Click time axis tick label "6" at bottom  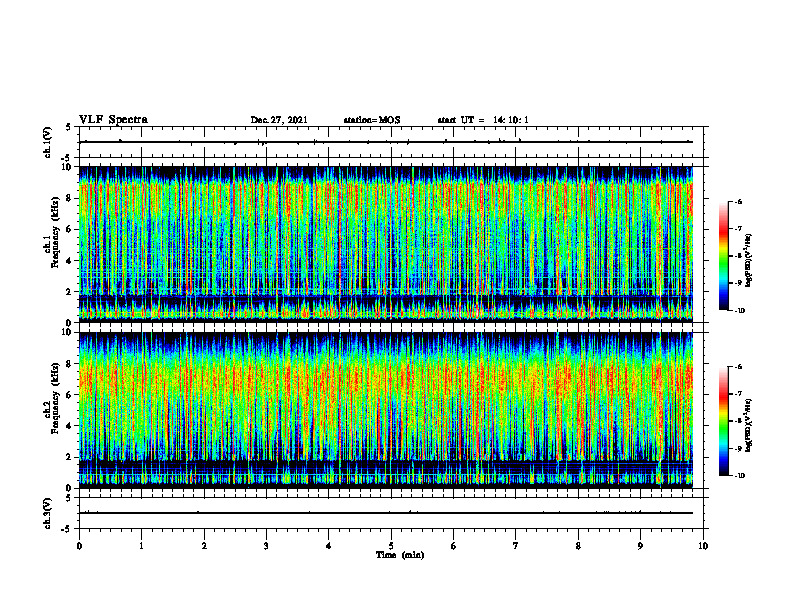[454, 546]
